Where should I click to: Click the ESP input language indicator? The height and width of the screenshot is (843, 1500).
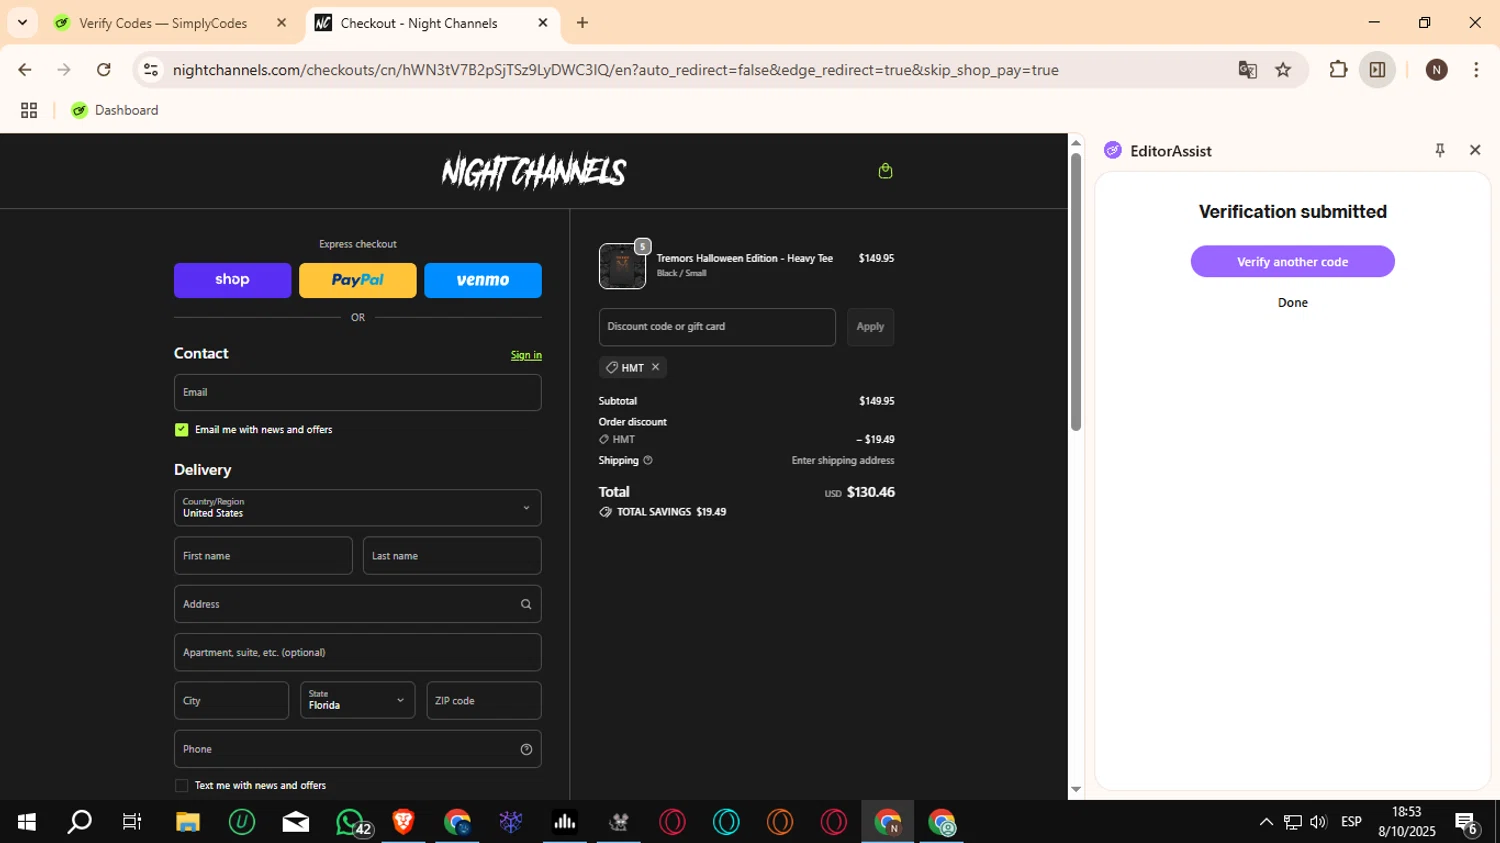pyautogui.click(x=1351, y=822)
